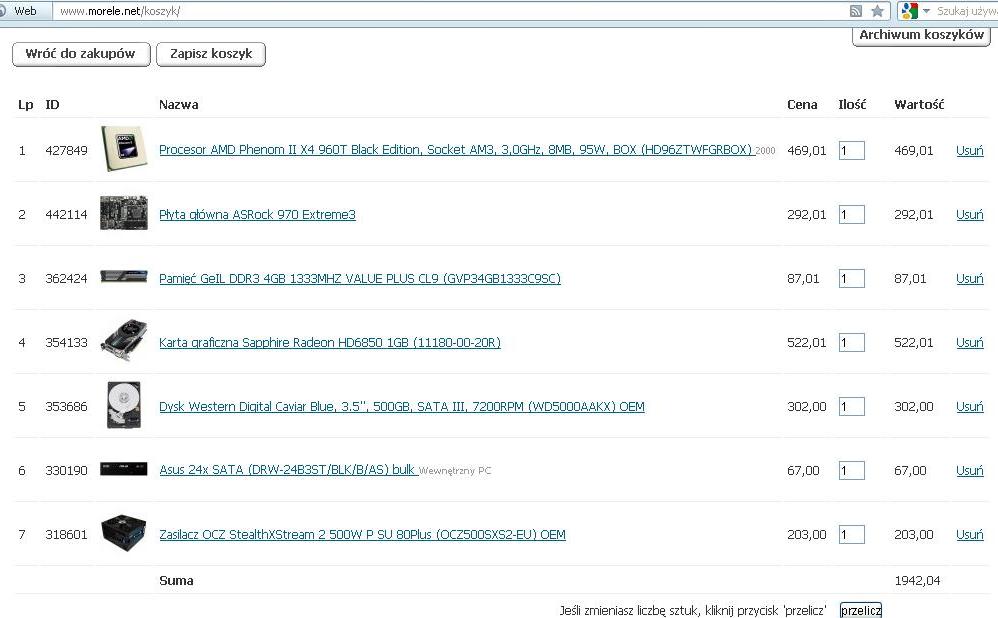Click Wróć do zakupów button
Viewport: 998px width, 618px height.
[81, 54]
